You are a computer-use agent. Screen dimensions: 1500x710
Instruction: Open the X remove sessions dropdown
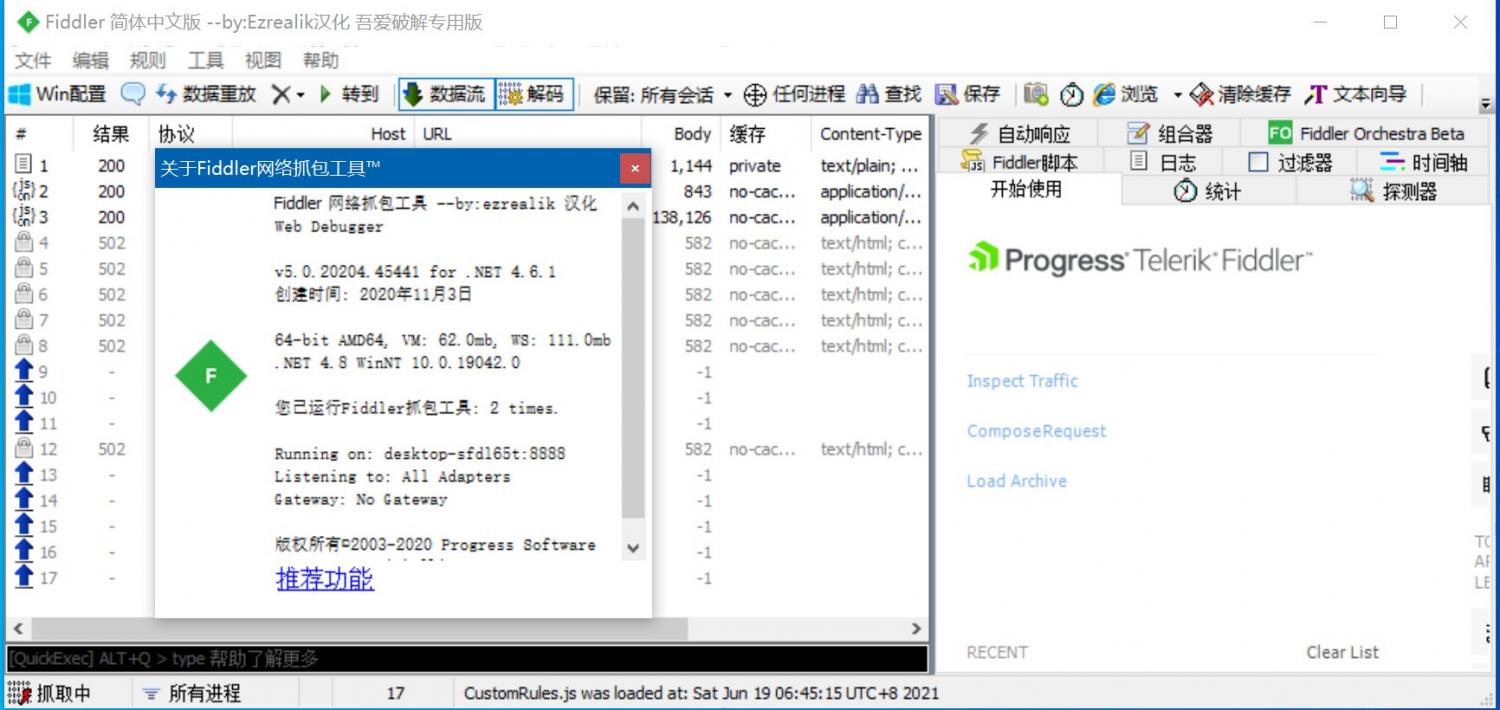pyautogui.click(x=288, y=95)
